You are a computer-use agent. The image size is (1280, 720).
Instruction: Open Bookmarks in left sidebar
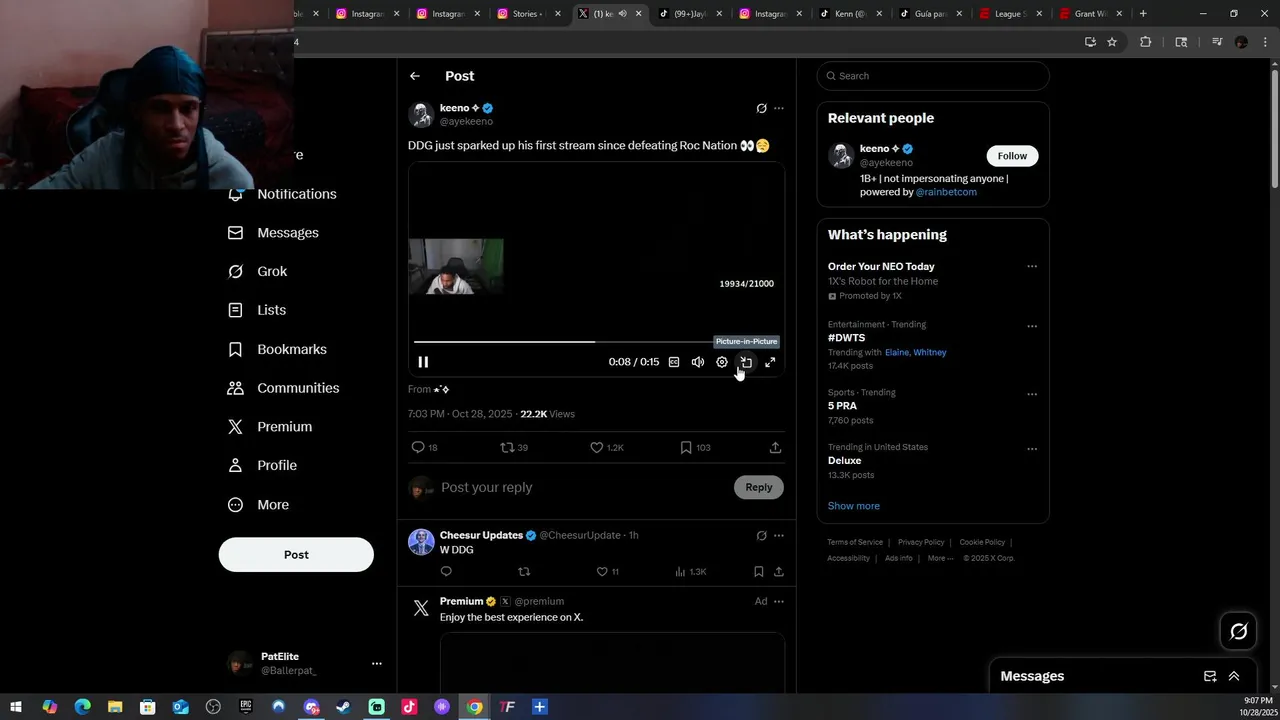(x=277, y=349)
